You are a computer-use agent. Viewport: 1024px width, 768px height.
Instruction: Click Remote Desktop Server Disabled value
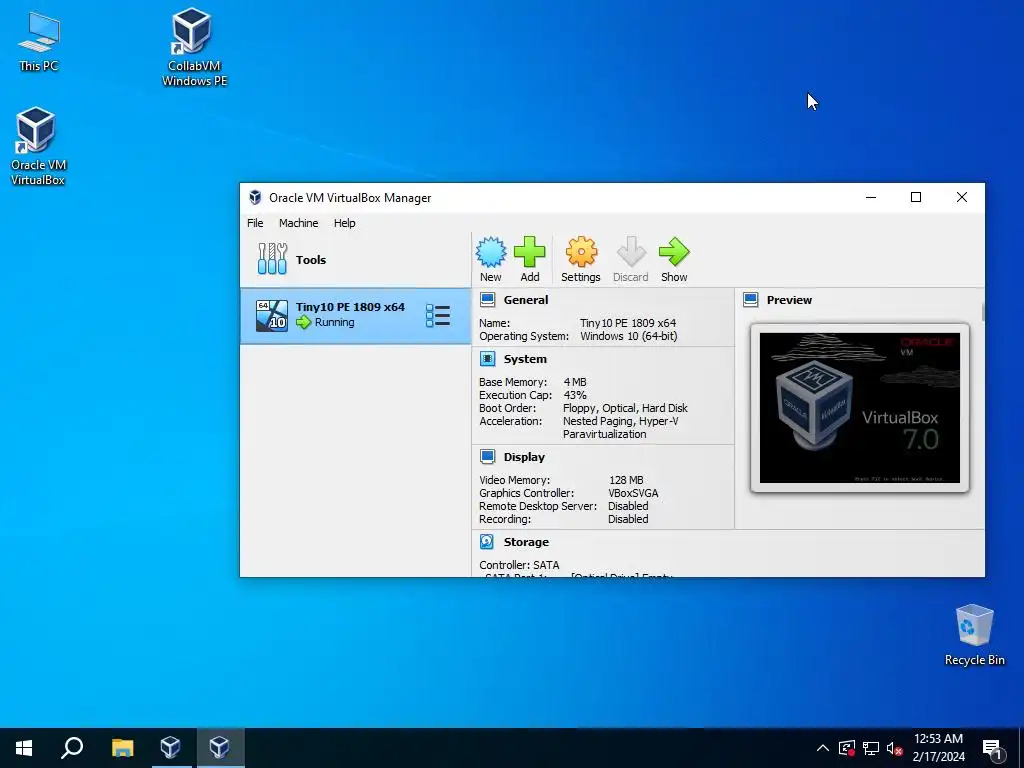tap(628, 505)
